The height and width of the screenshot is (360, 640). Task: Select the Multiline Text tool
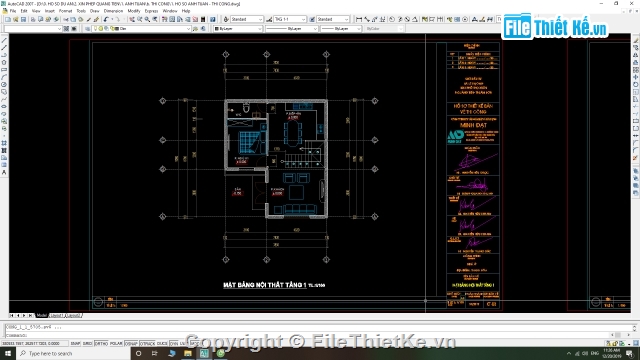pyautogui.click(x=4, y=173)
